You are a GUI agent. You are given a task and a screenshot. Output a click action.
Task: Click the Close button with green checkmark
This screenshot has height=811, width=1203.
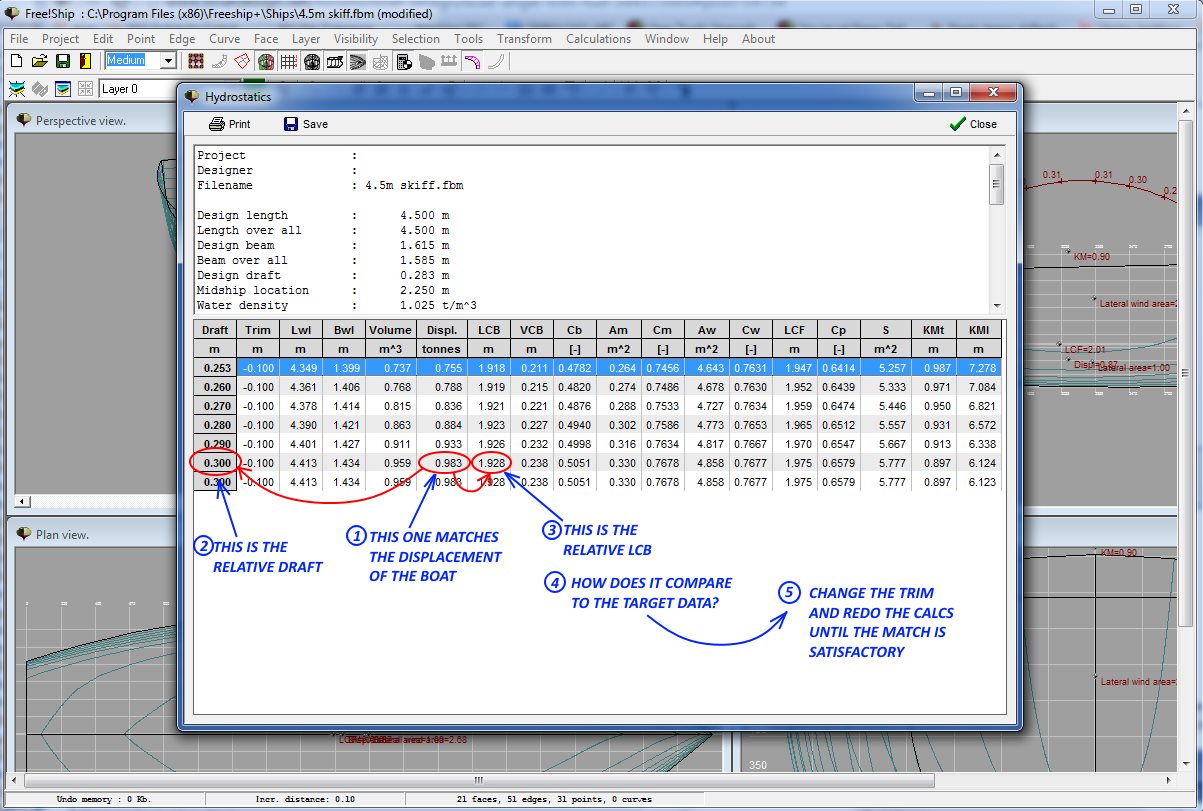click(x=972, y=124)
